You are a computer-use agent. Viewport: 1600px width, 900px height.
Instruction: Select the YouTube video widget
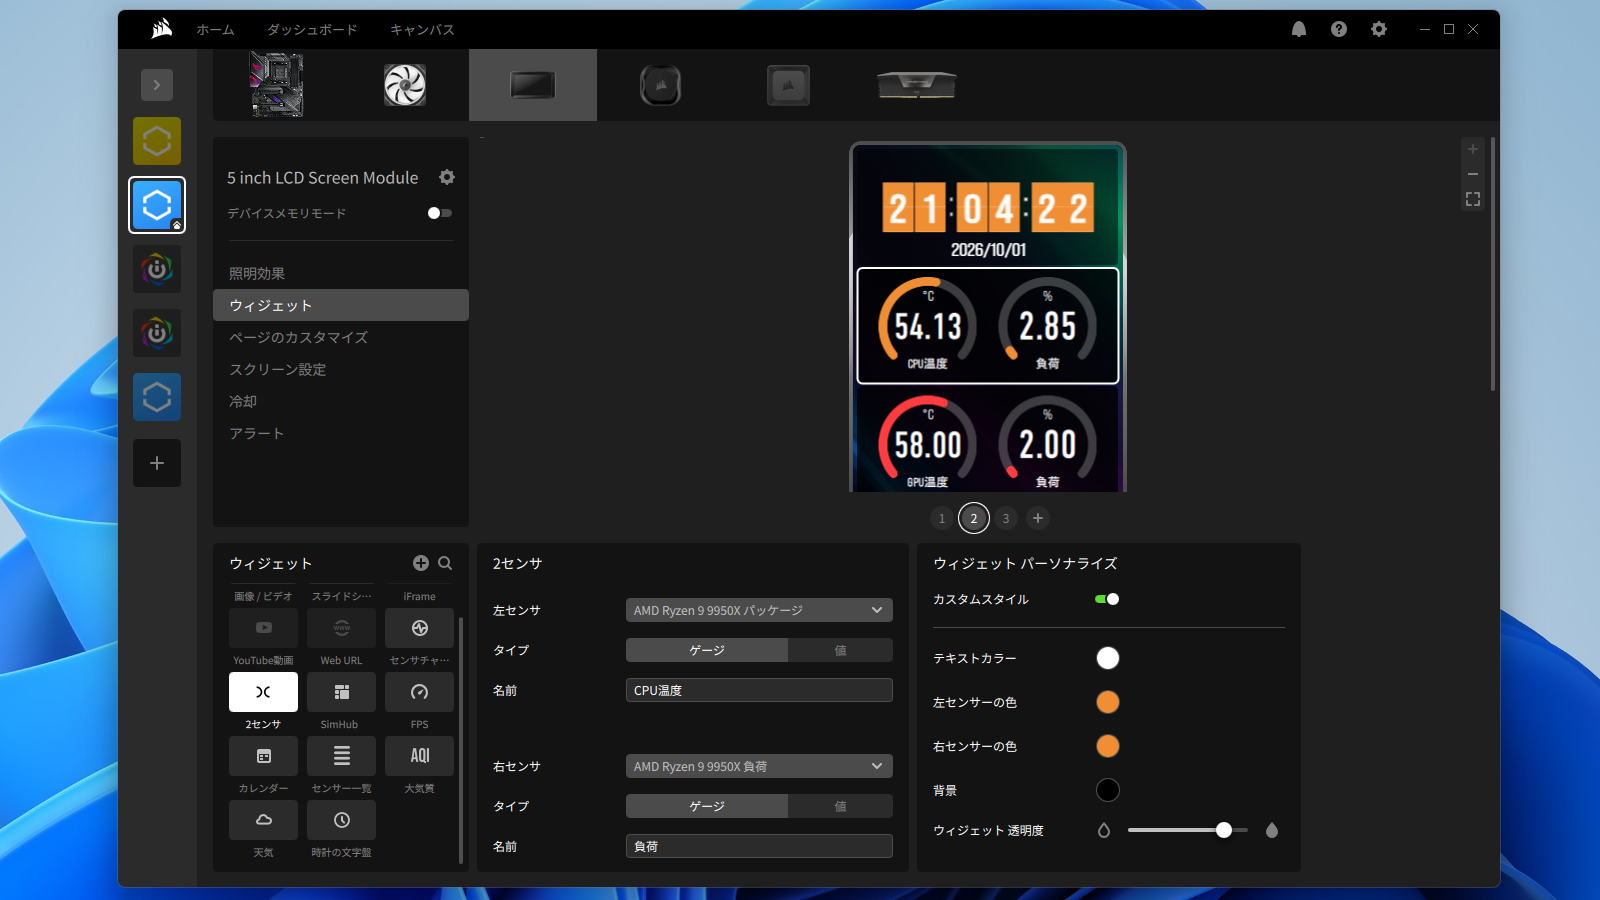(263, 628)
